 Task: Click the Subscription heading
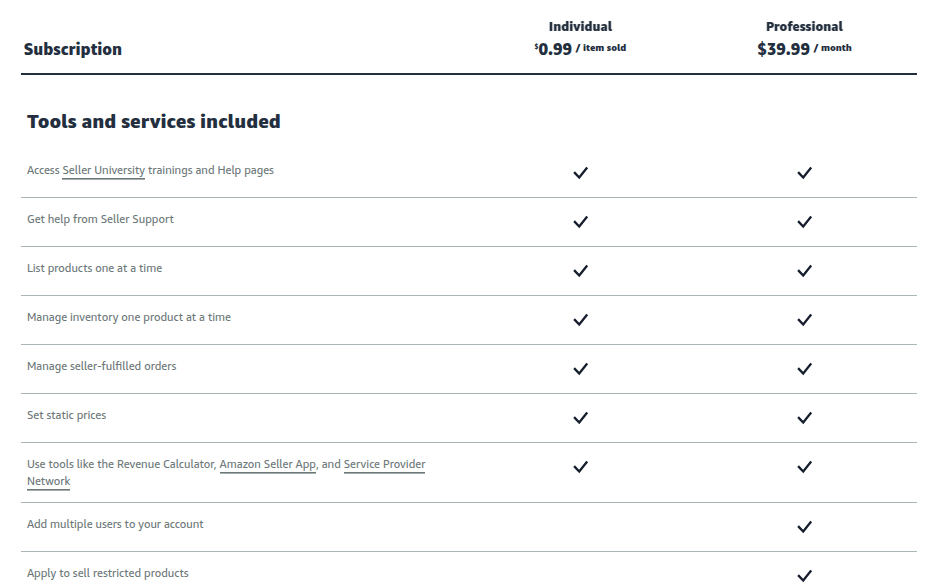coord(73,49)
